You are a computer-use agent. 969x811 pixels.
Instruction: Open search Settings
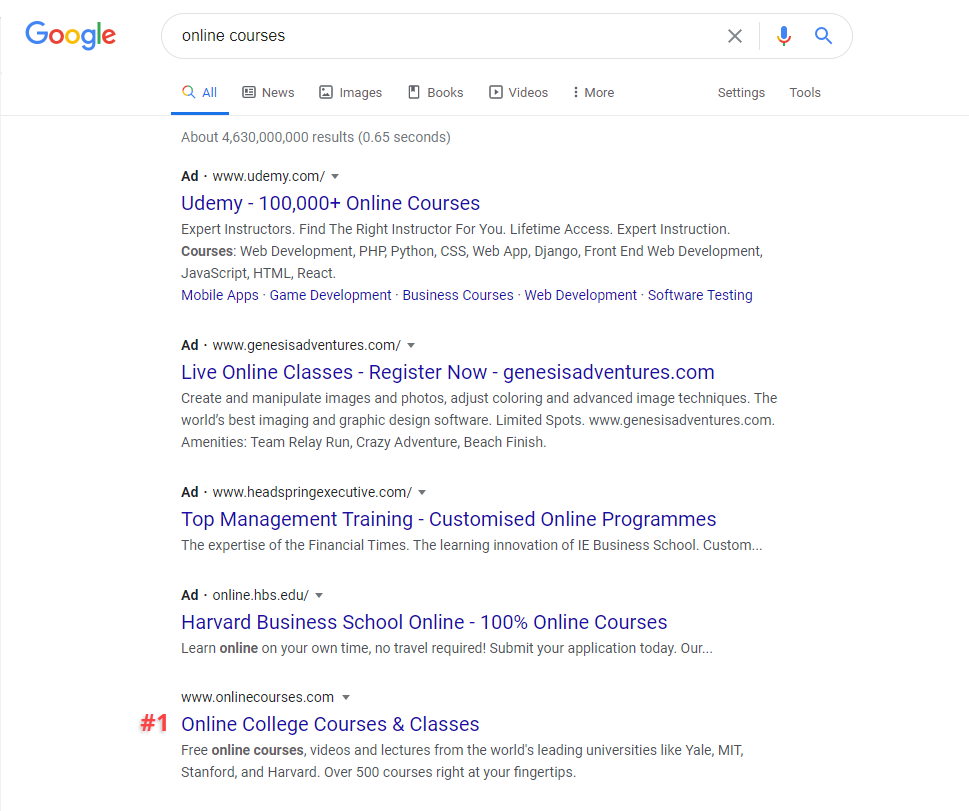click(x=741, y=93)
